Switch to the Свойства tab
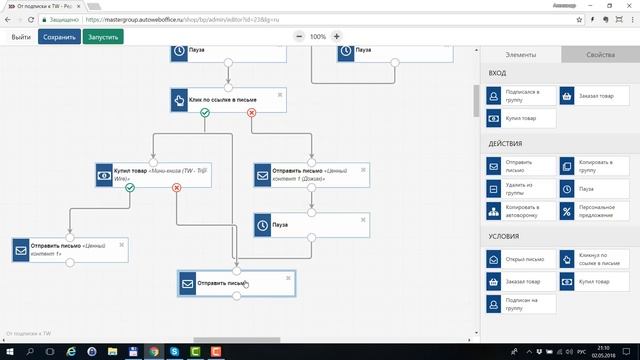This screenshot has width=640, height=360. point(600,54)
